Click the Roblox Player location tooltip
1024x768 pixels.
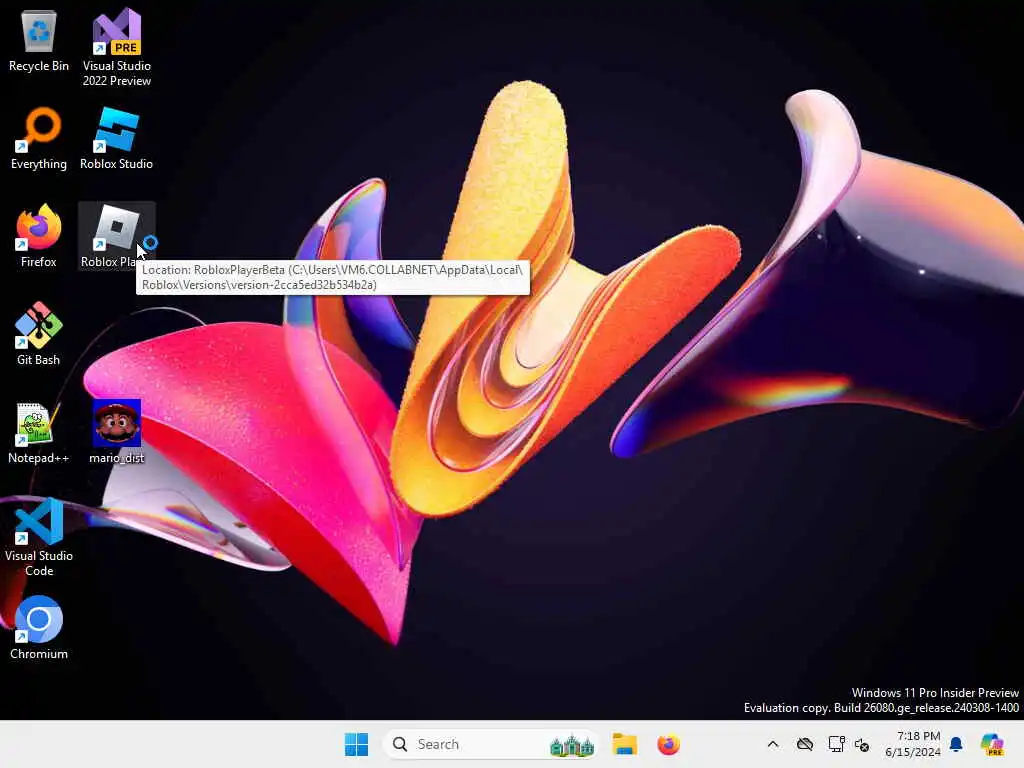(x=332, y=277)
